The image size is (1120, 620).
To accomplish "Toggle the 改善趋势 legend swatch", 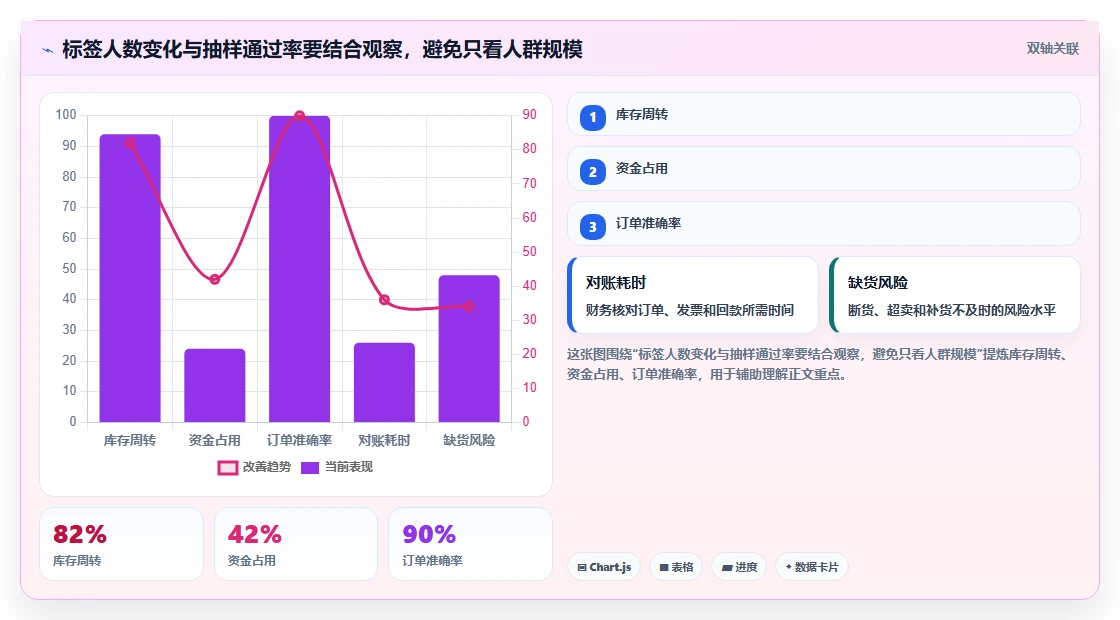I will pyautogui.click(x=227, y=468).
